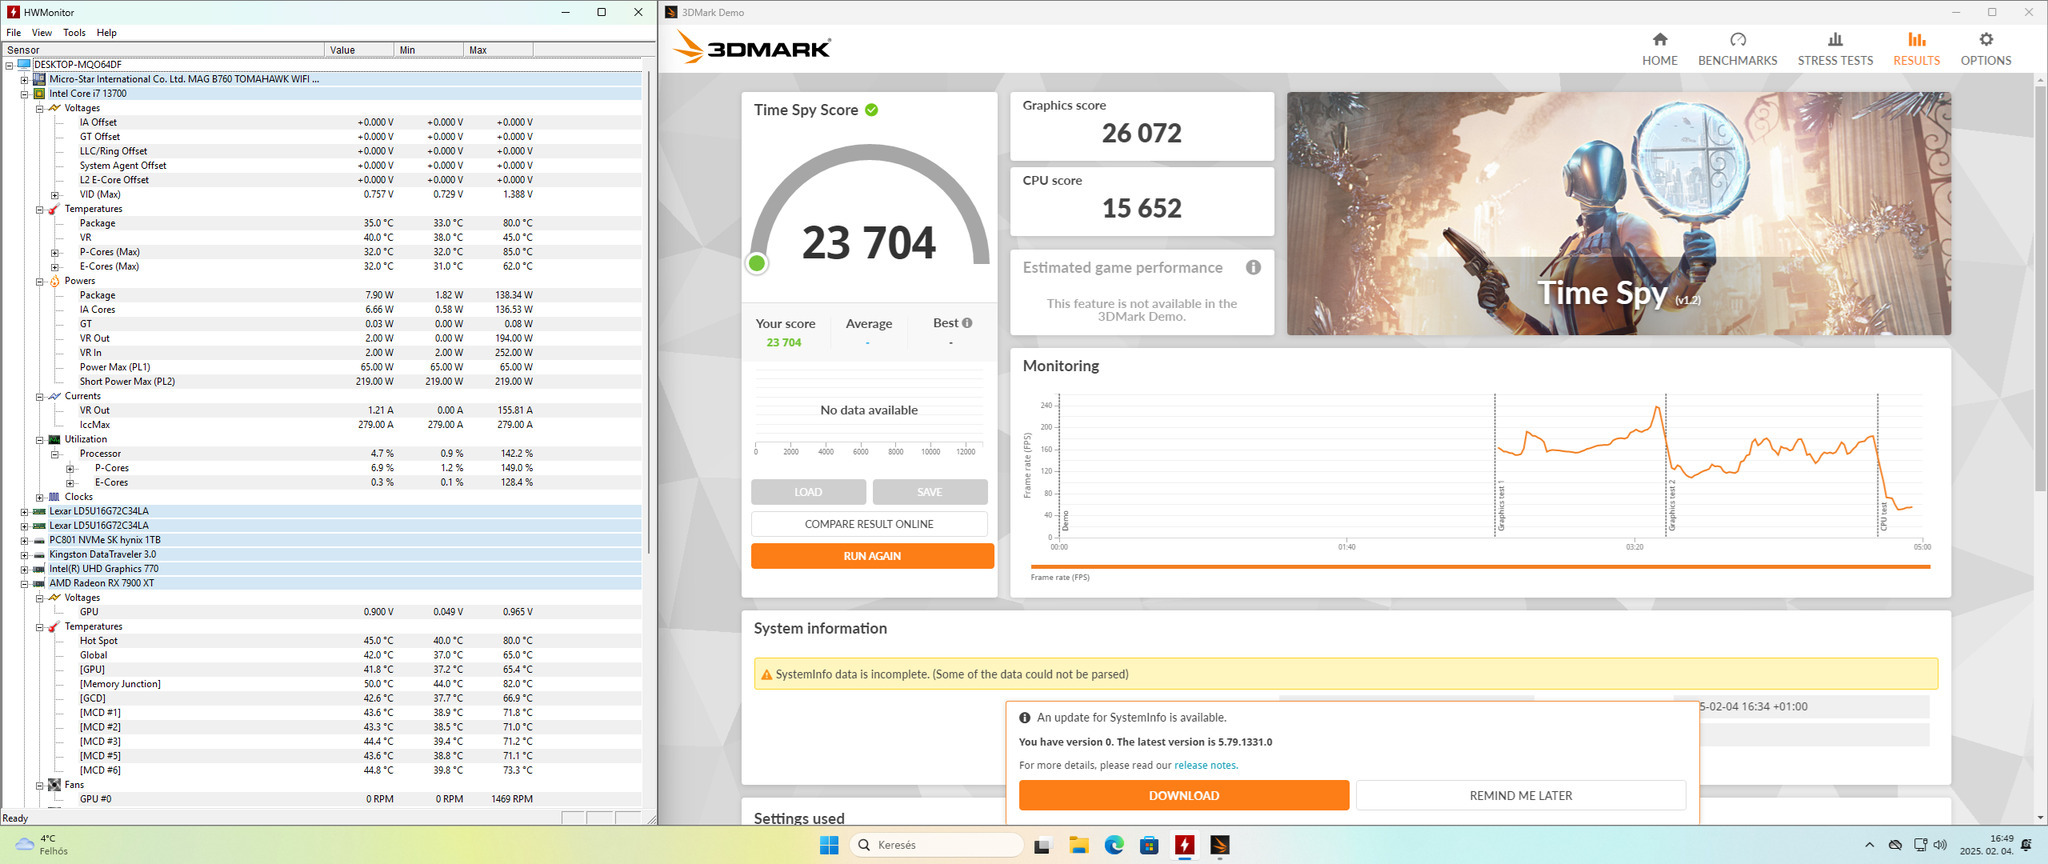2048x864 pixels.
Task: Select the GPU Fans section icon
Action: click(54, 785)
